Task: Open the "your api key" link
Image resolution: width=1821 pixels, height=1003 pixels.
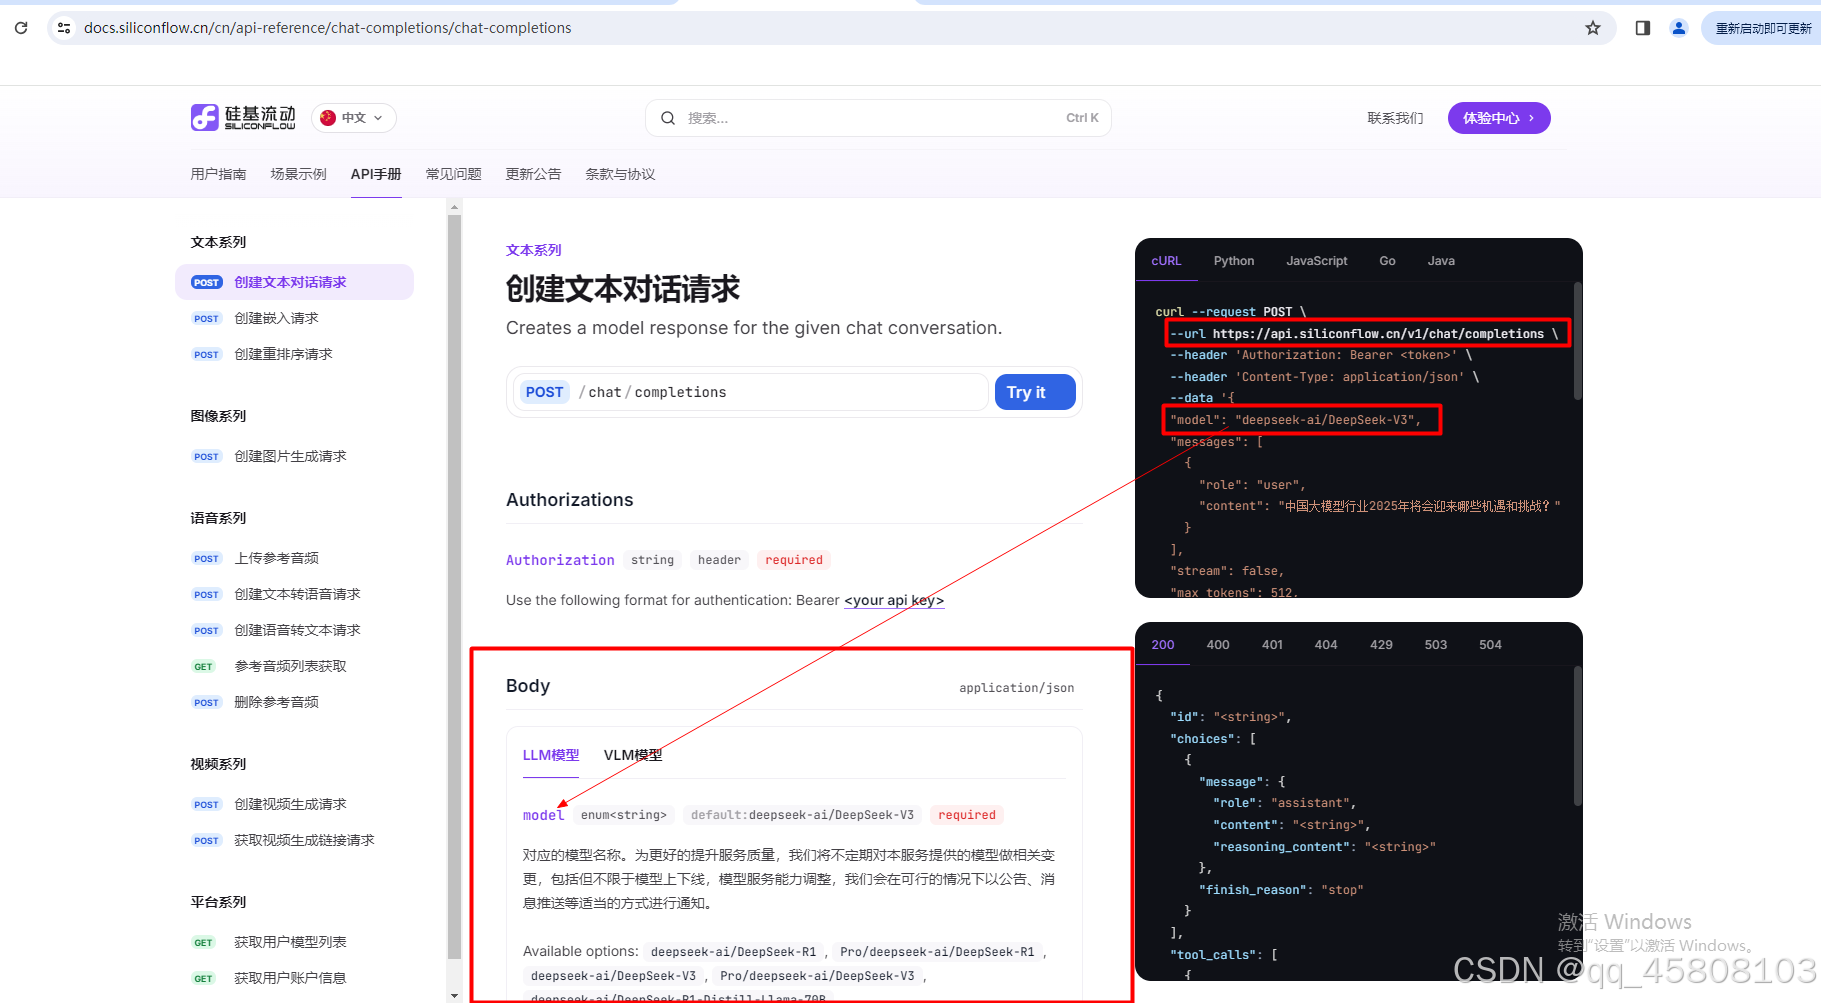Action: [x=893, y=600]
